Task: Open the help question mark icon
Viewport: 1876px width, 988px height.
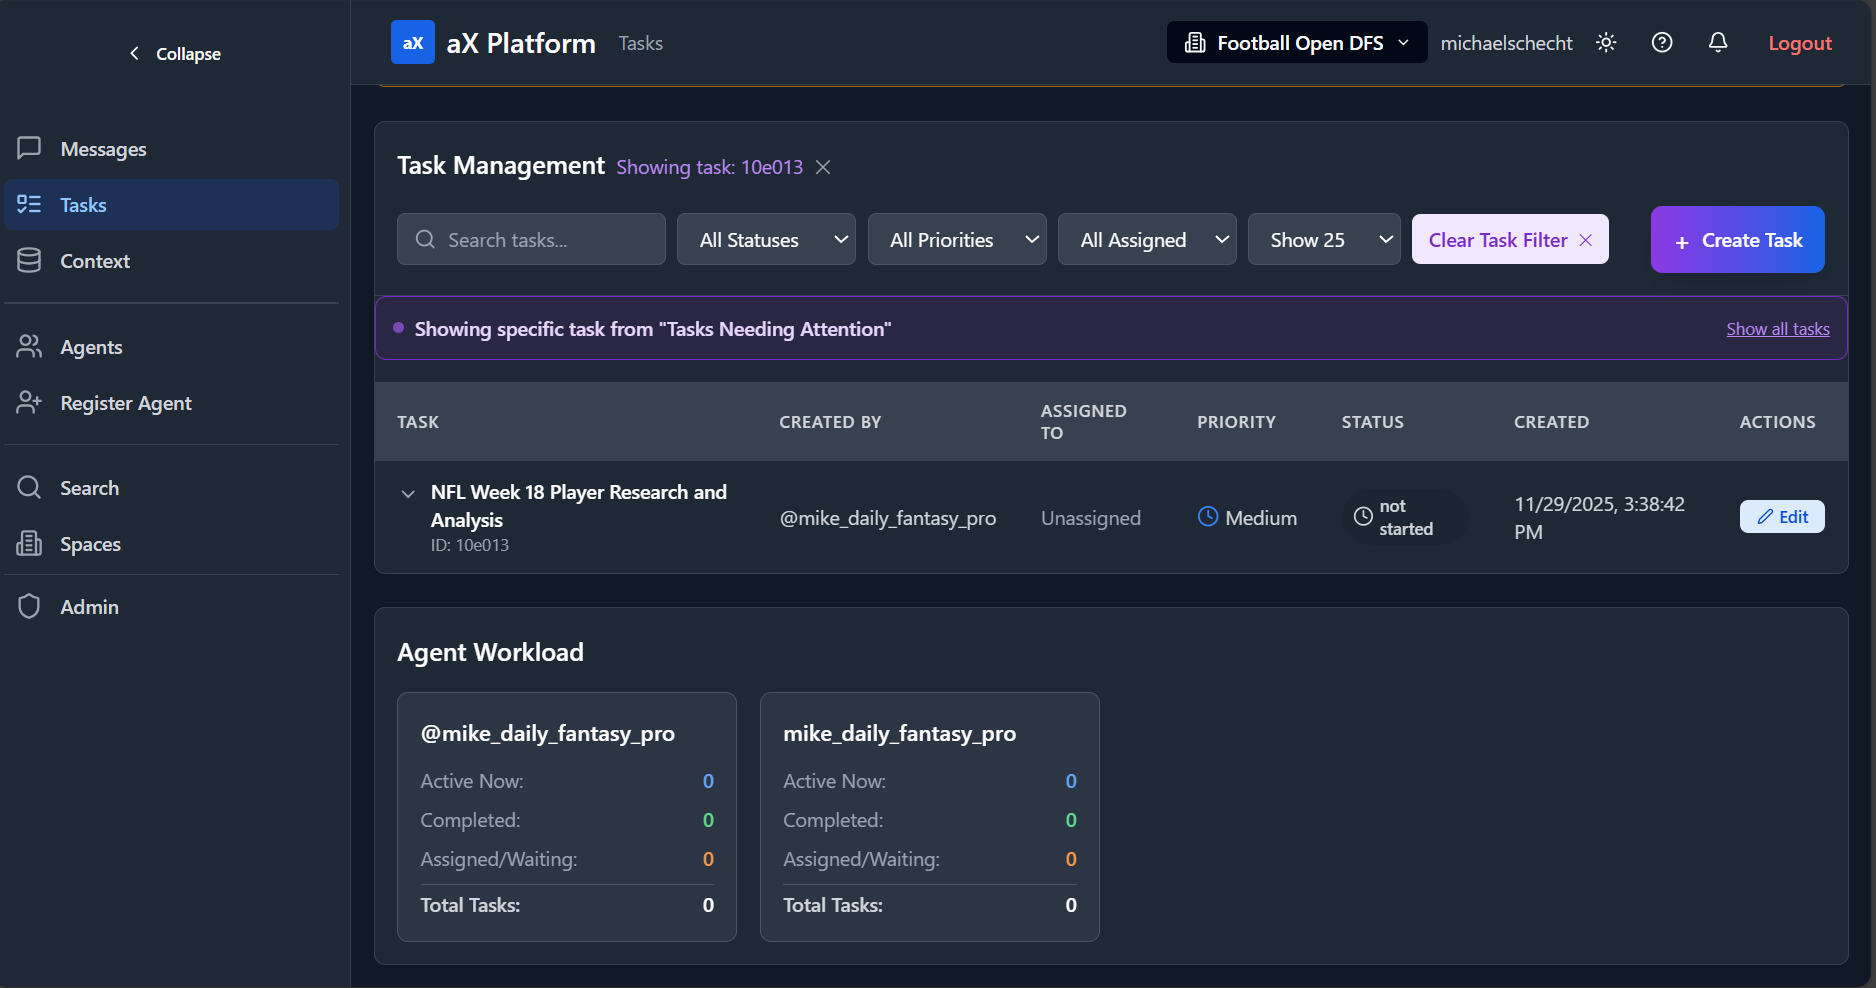Action: click(x=1662, y=42)
